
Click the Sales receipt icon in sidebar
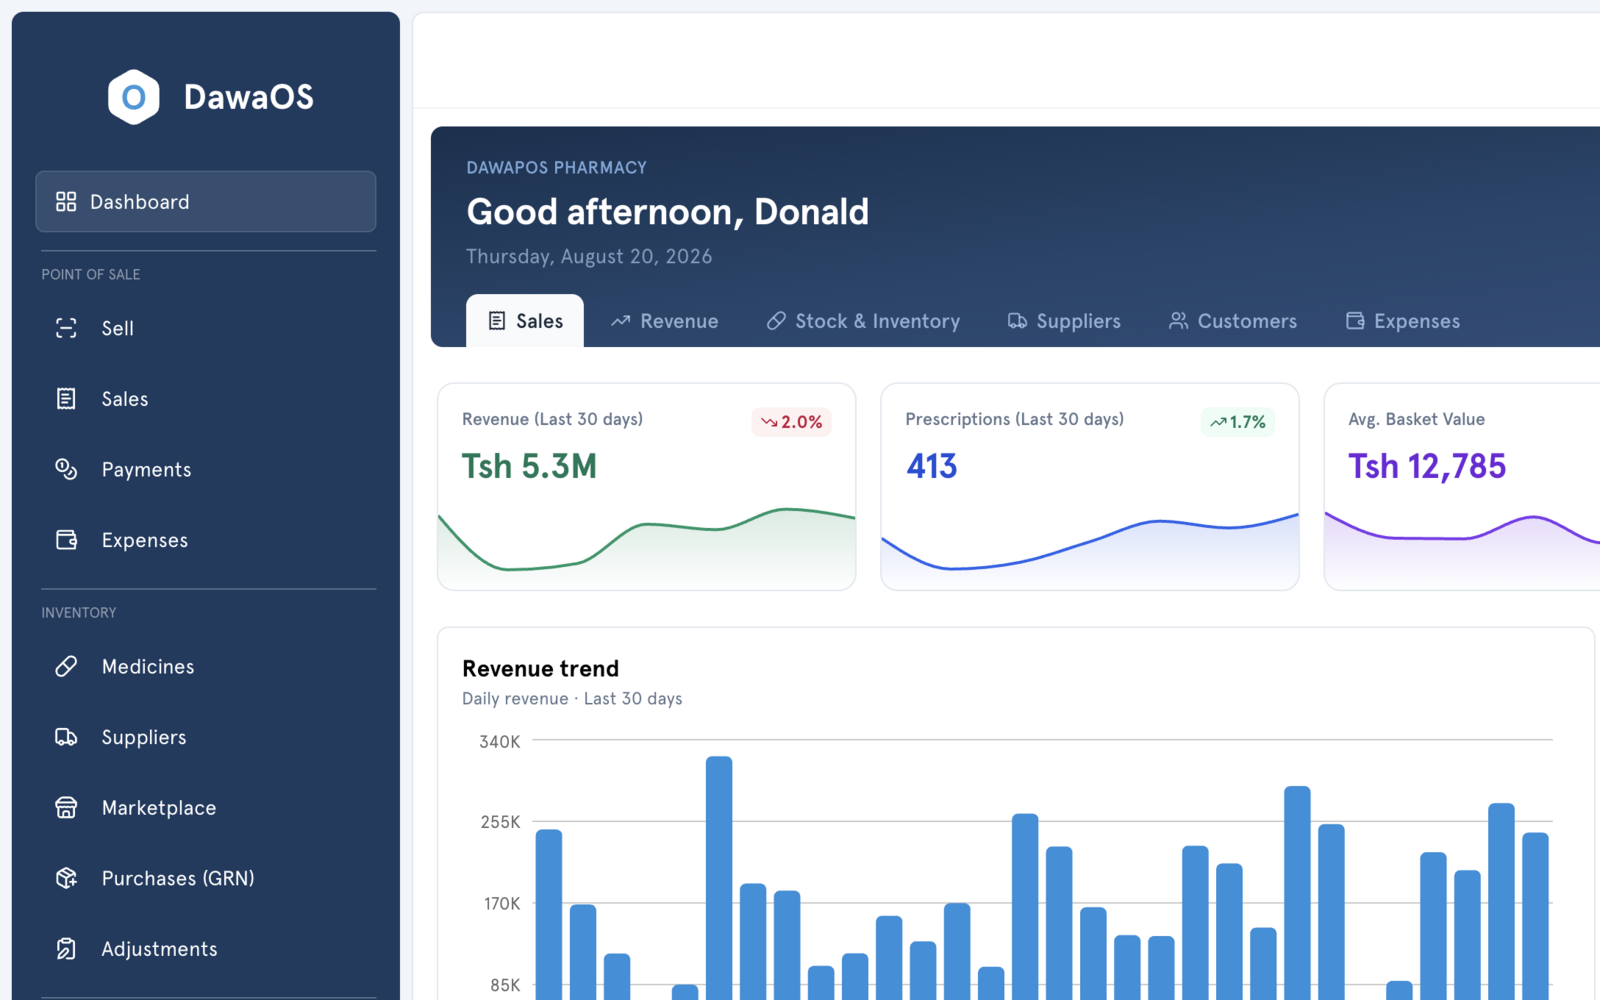coord(66,399)
